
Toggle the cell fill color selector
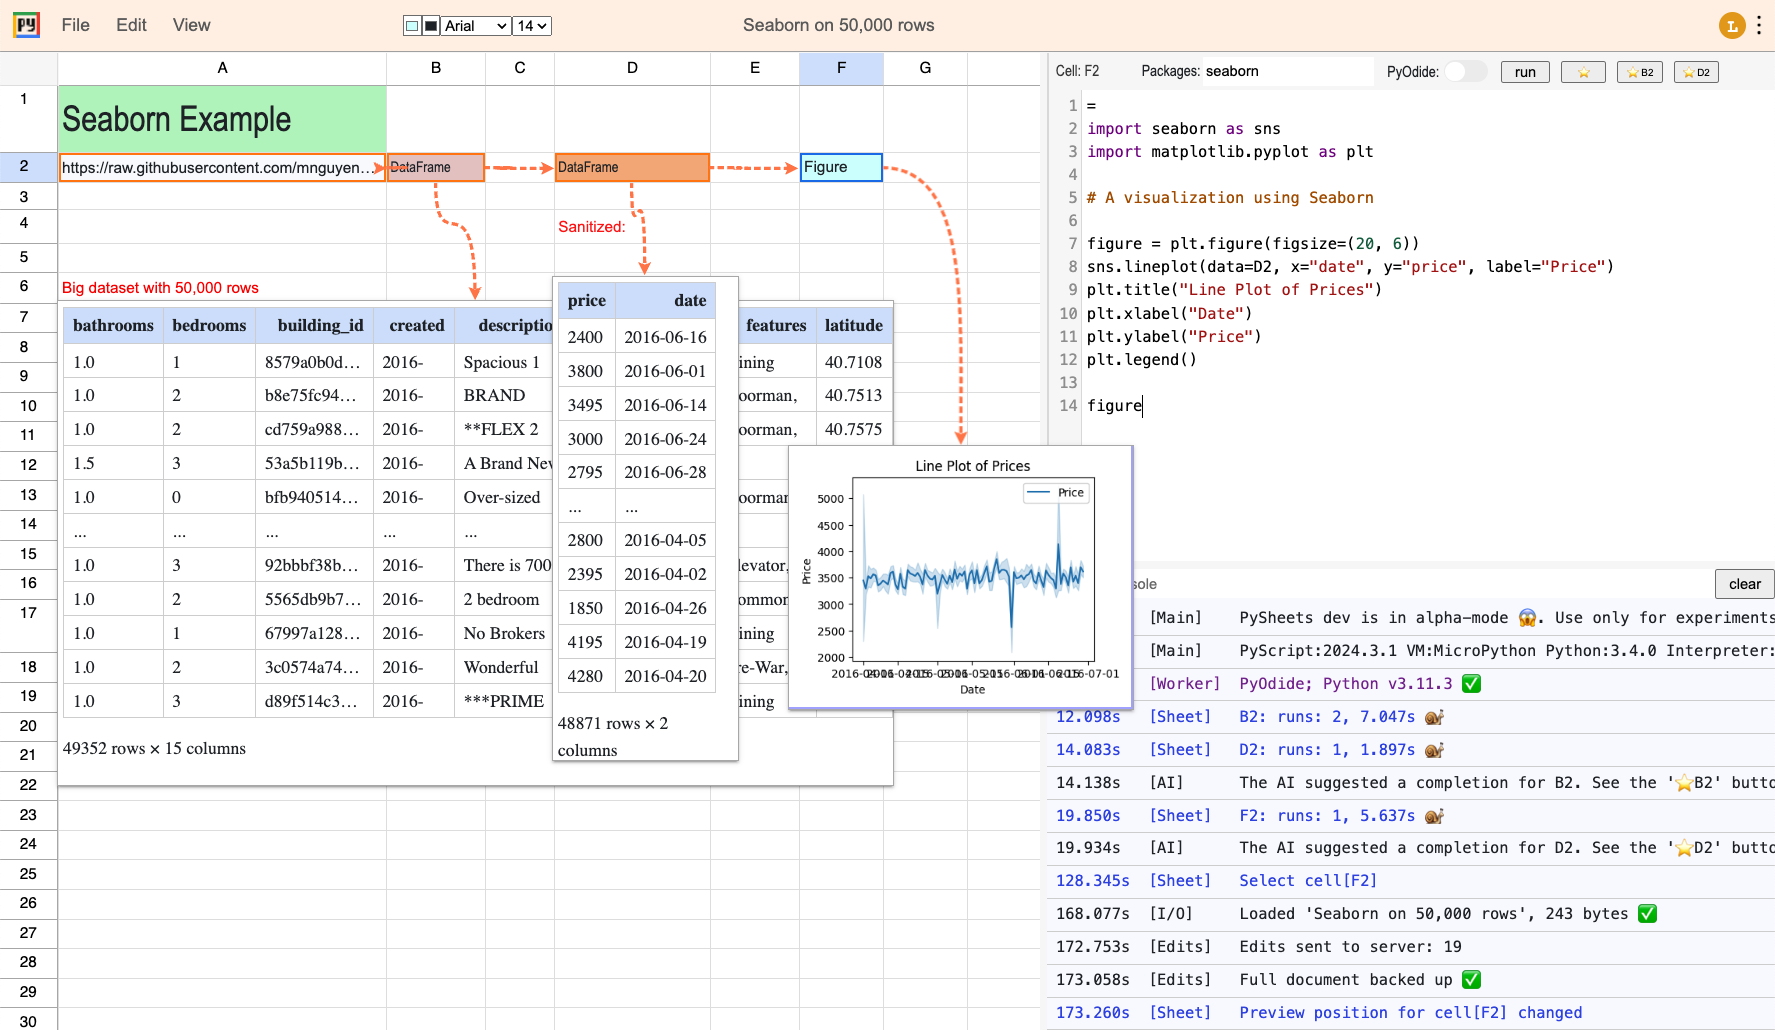click(412, 25)
